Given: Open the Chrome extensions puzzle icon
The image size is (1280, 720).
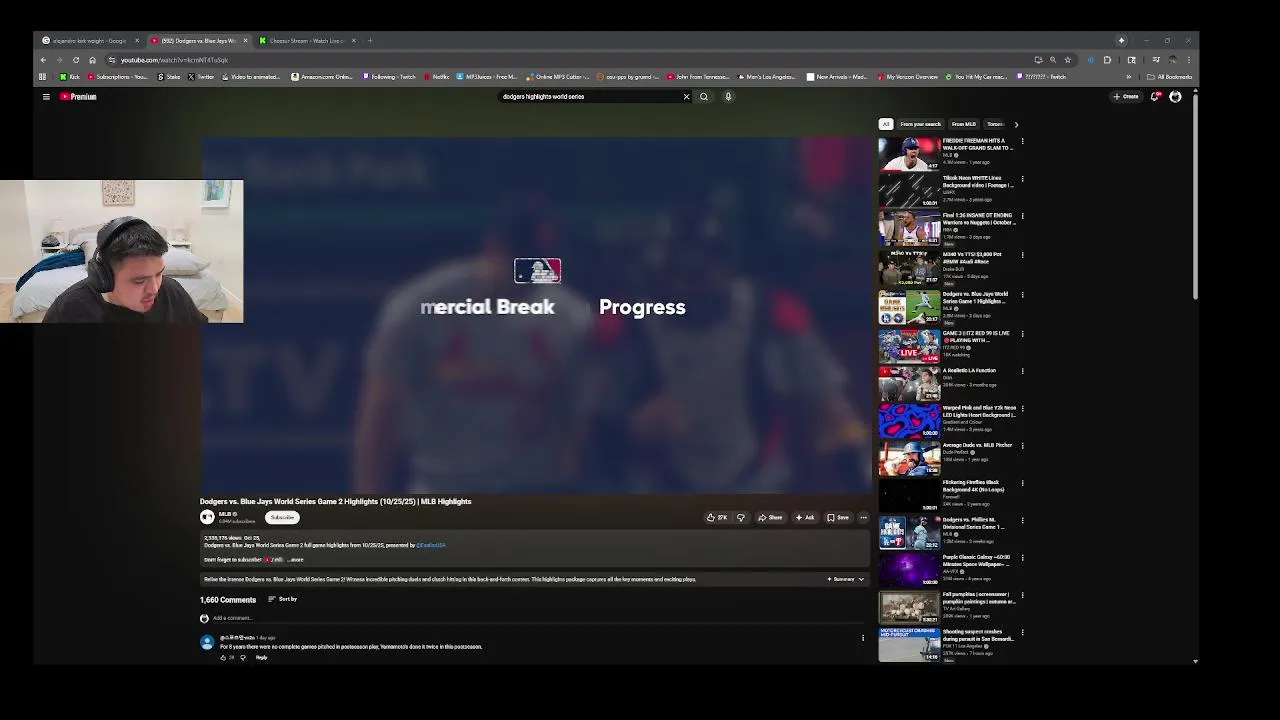Looking at the screenshot, I should (1107, 60).
